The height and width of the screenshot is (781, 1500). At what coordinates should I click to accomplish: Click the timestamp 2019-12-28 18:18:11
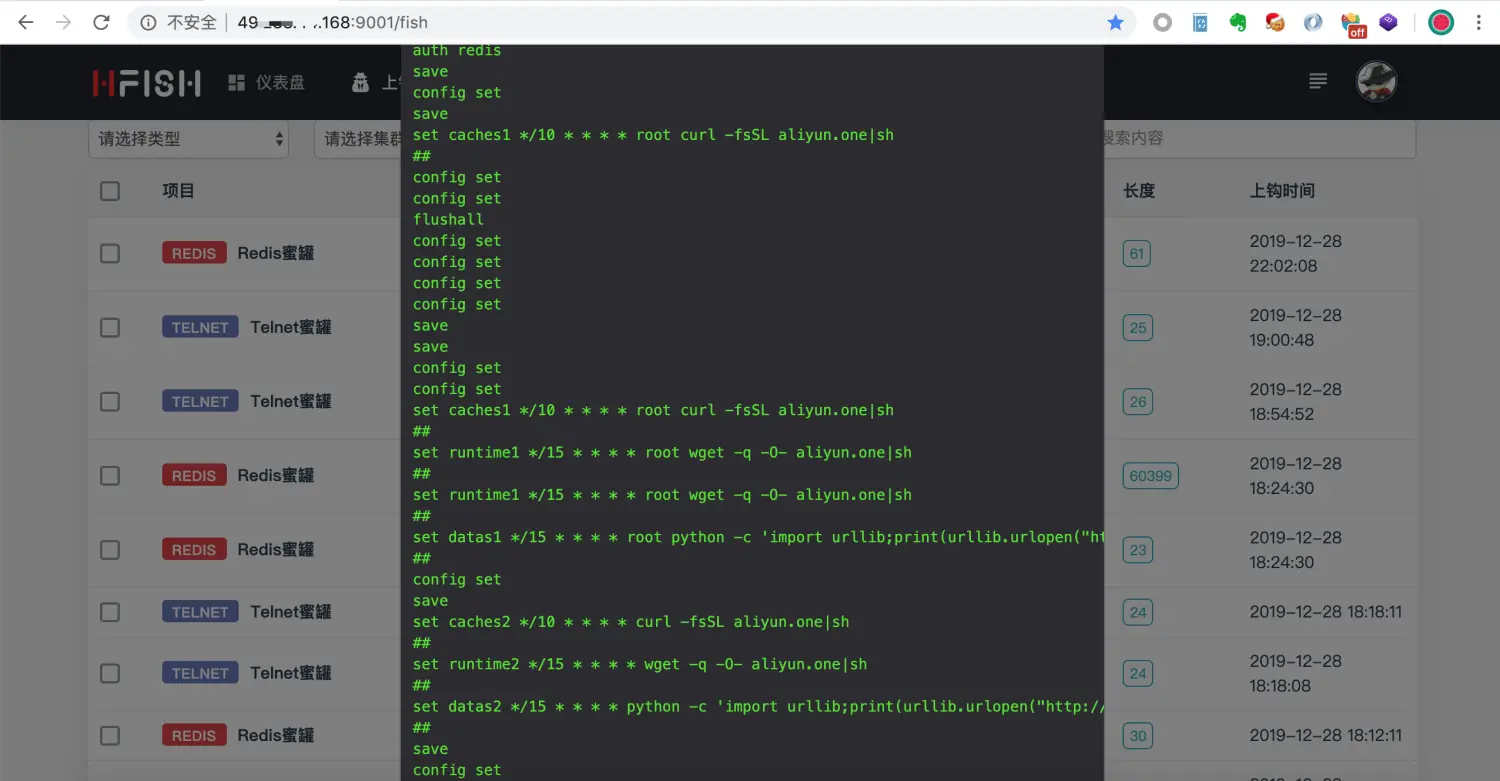pyautogui.click(x=1326, y=612)
